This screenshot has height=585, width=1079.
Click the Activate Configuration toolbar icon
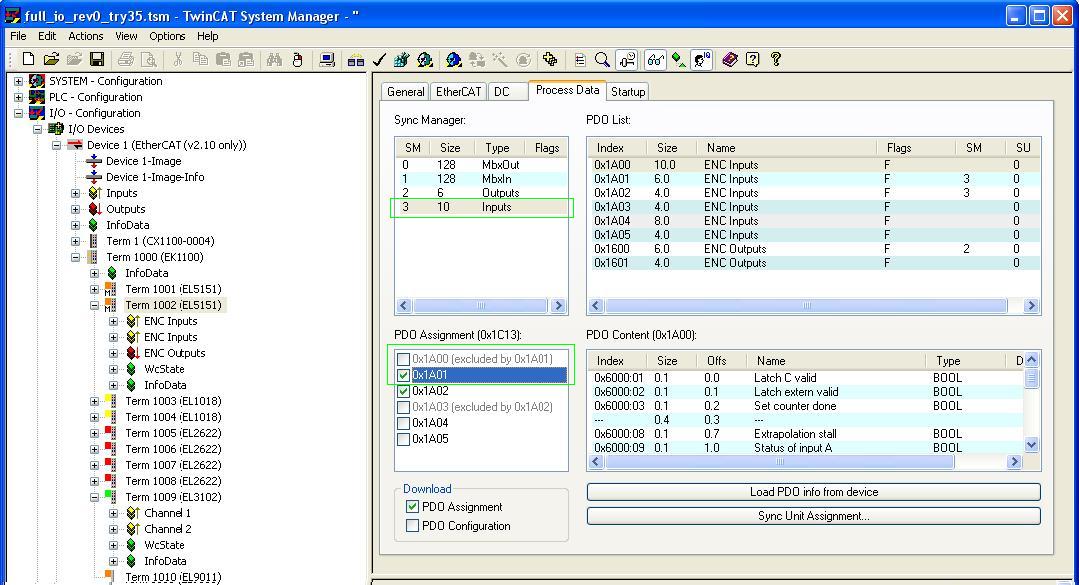click(x=402, y=60)
